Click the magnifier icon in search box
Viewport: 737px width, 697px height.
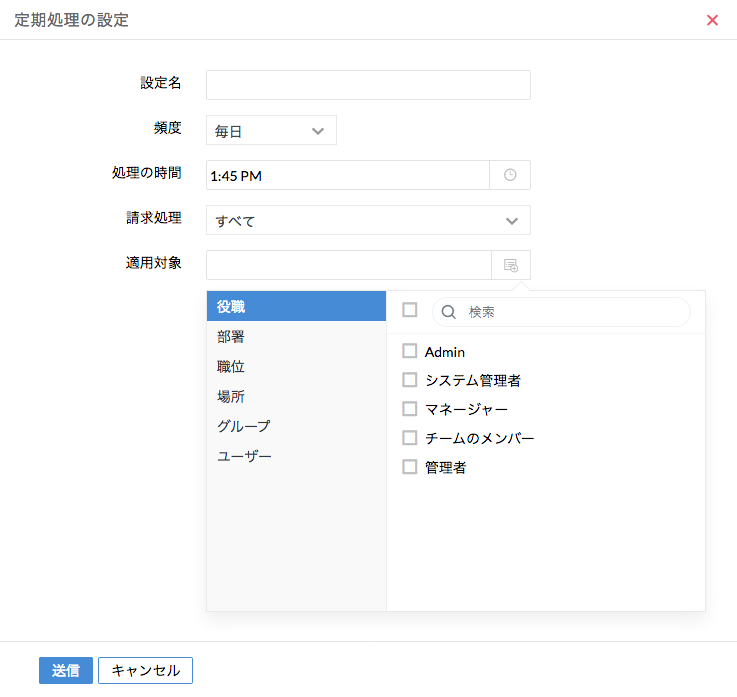pyautogui.click(x=449, y=312)
